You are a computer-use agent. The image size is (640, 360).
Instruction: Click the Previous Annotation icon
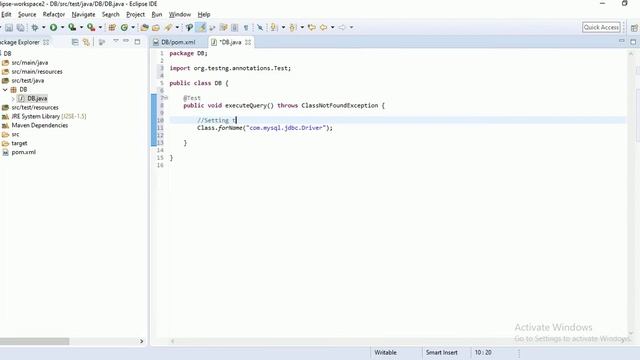click(x=293, y=27)
